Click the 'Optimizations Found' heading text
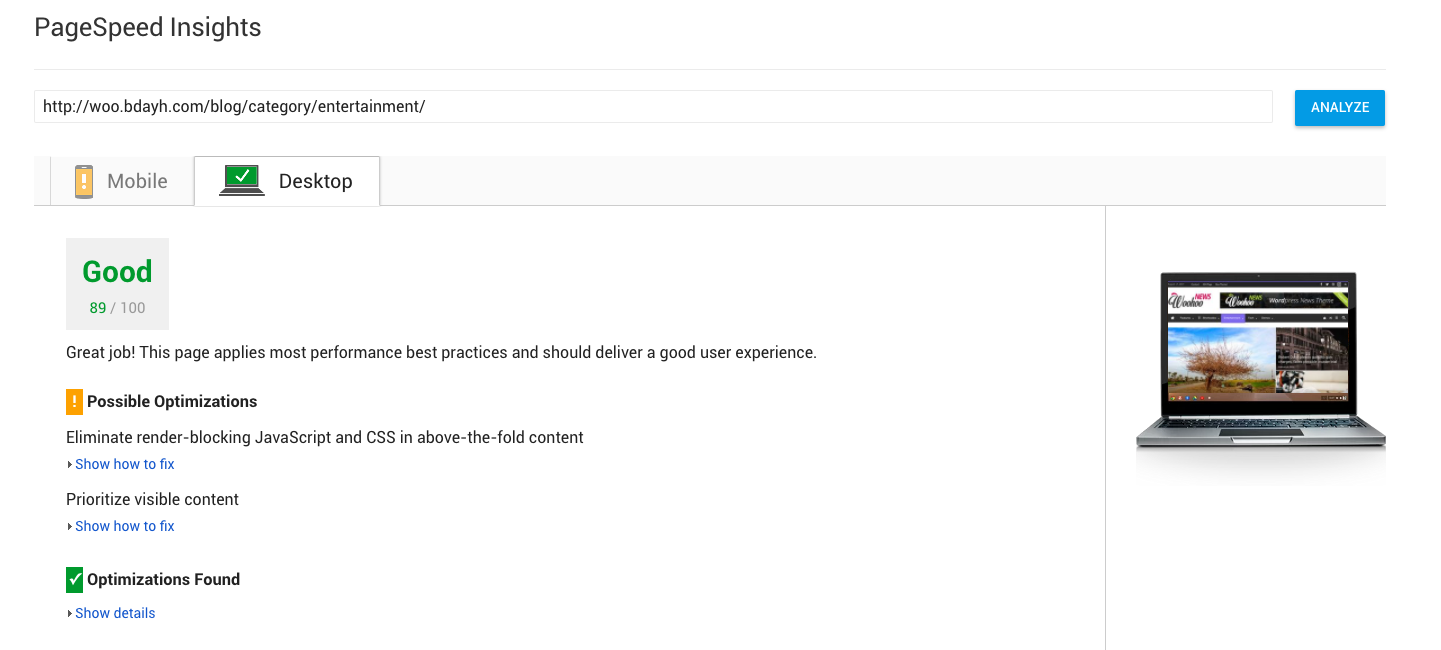The height and width of the screenshot is (650, 1441). click(163, 579)
